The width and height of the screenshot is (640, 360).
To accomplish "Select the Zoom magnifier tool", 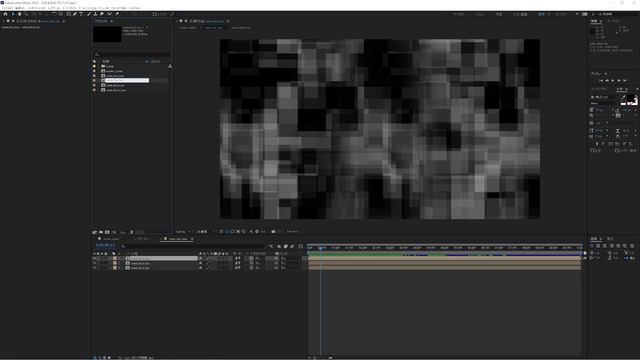I will [x=26, y=14].
